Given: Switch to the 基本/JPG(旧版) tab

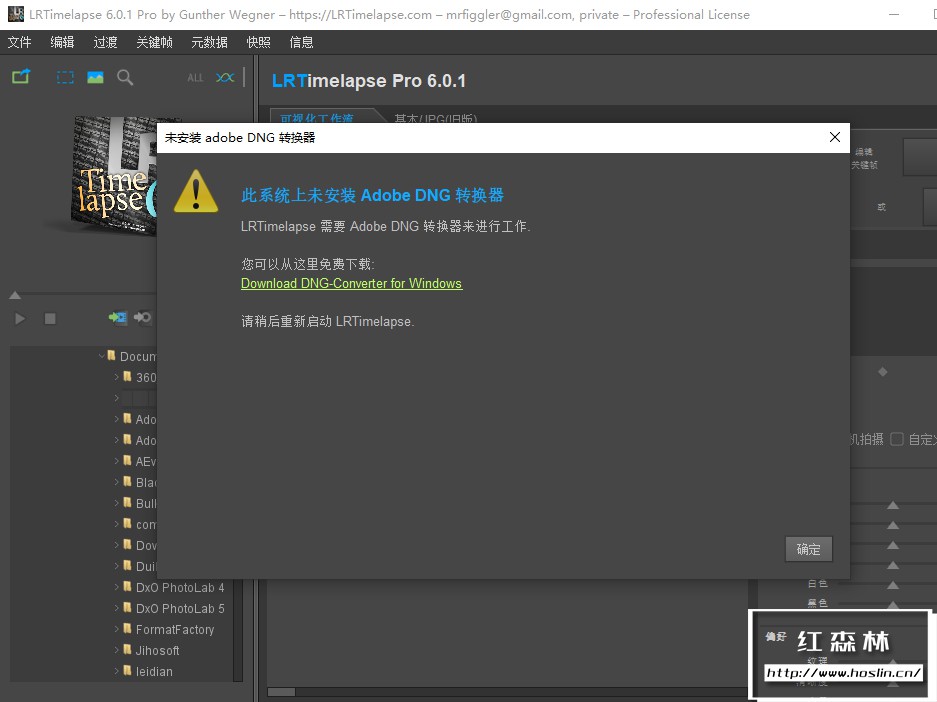Looking at the screenshot, I should [436, 118].
